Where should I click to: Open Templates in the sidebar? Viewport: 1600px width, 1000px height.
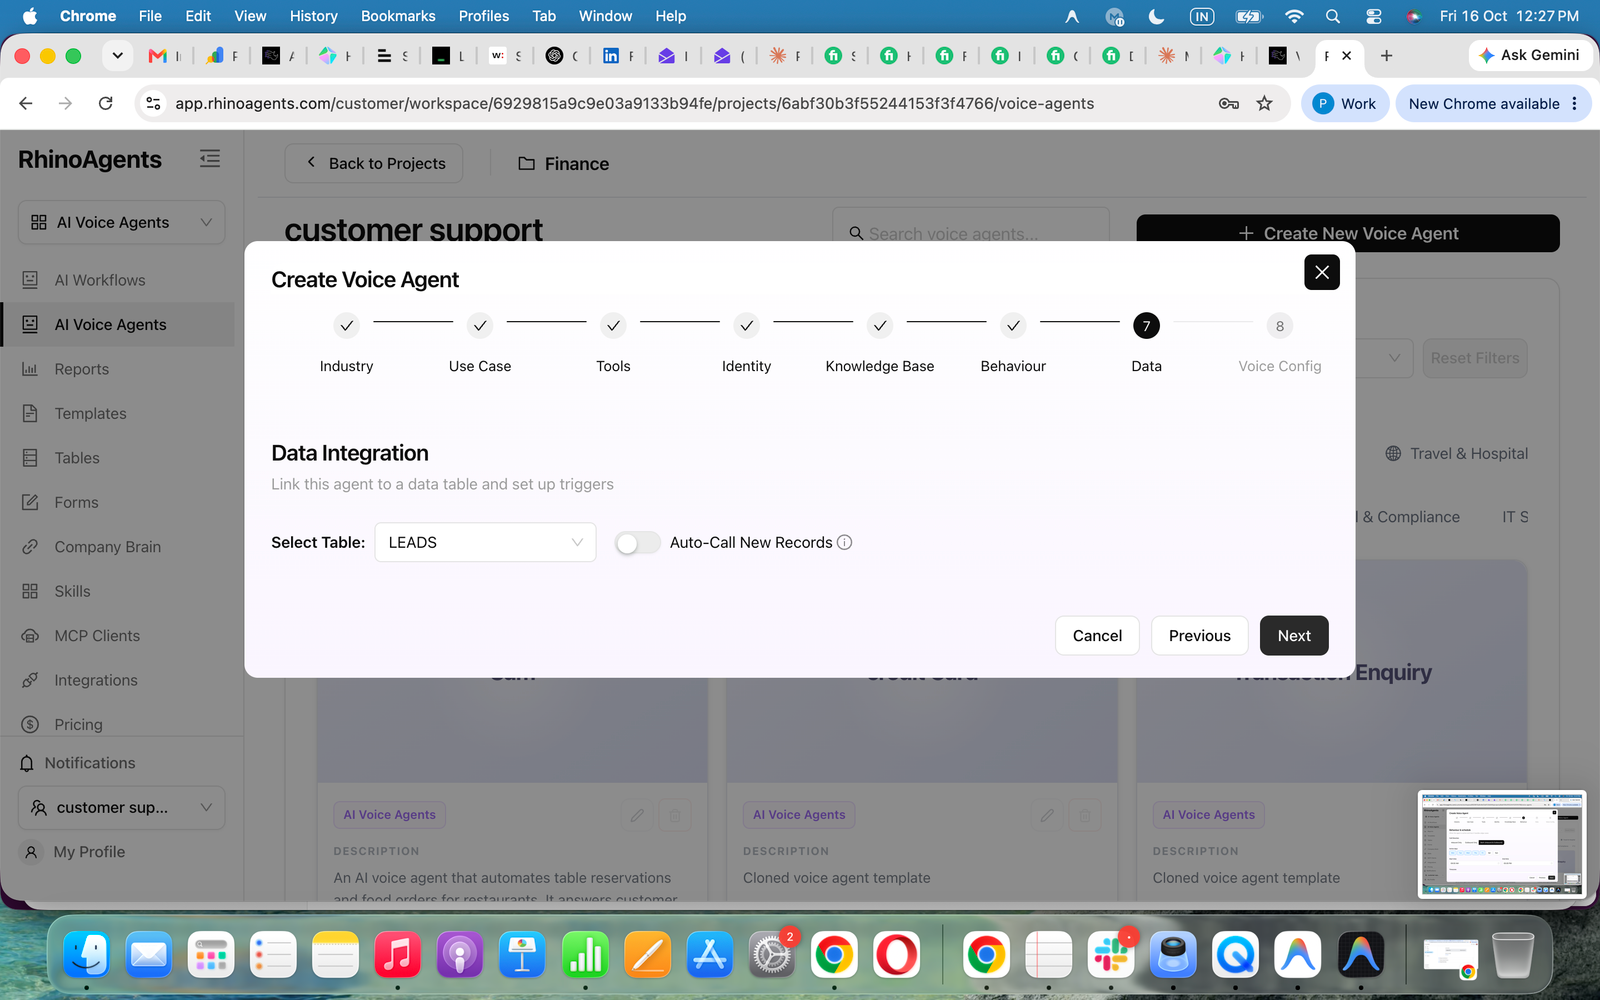[90, 413]
